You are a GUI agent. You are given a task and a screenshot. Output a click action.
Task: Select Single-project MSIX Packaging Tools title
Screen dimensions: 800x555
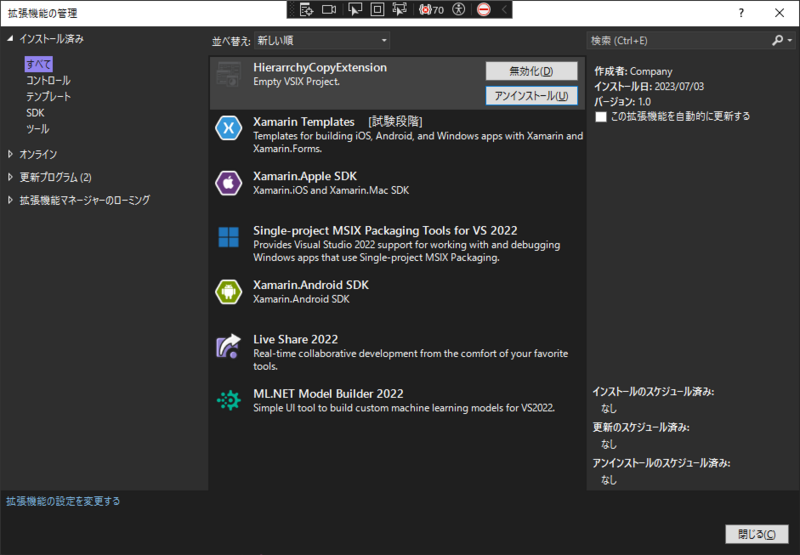point(385,231)
